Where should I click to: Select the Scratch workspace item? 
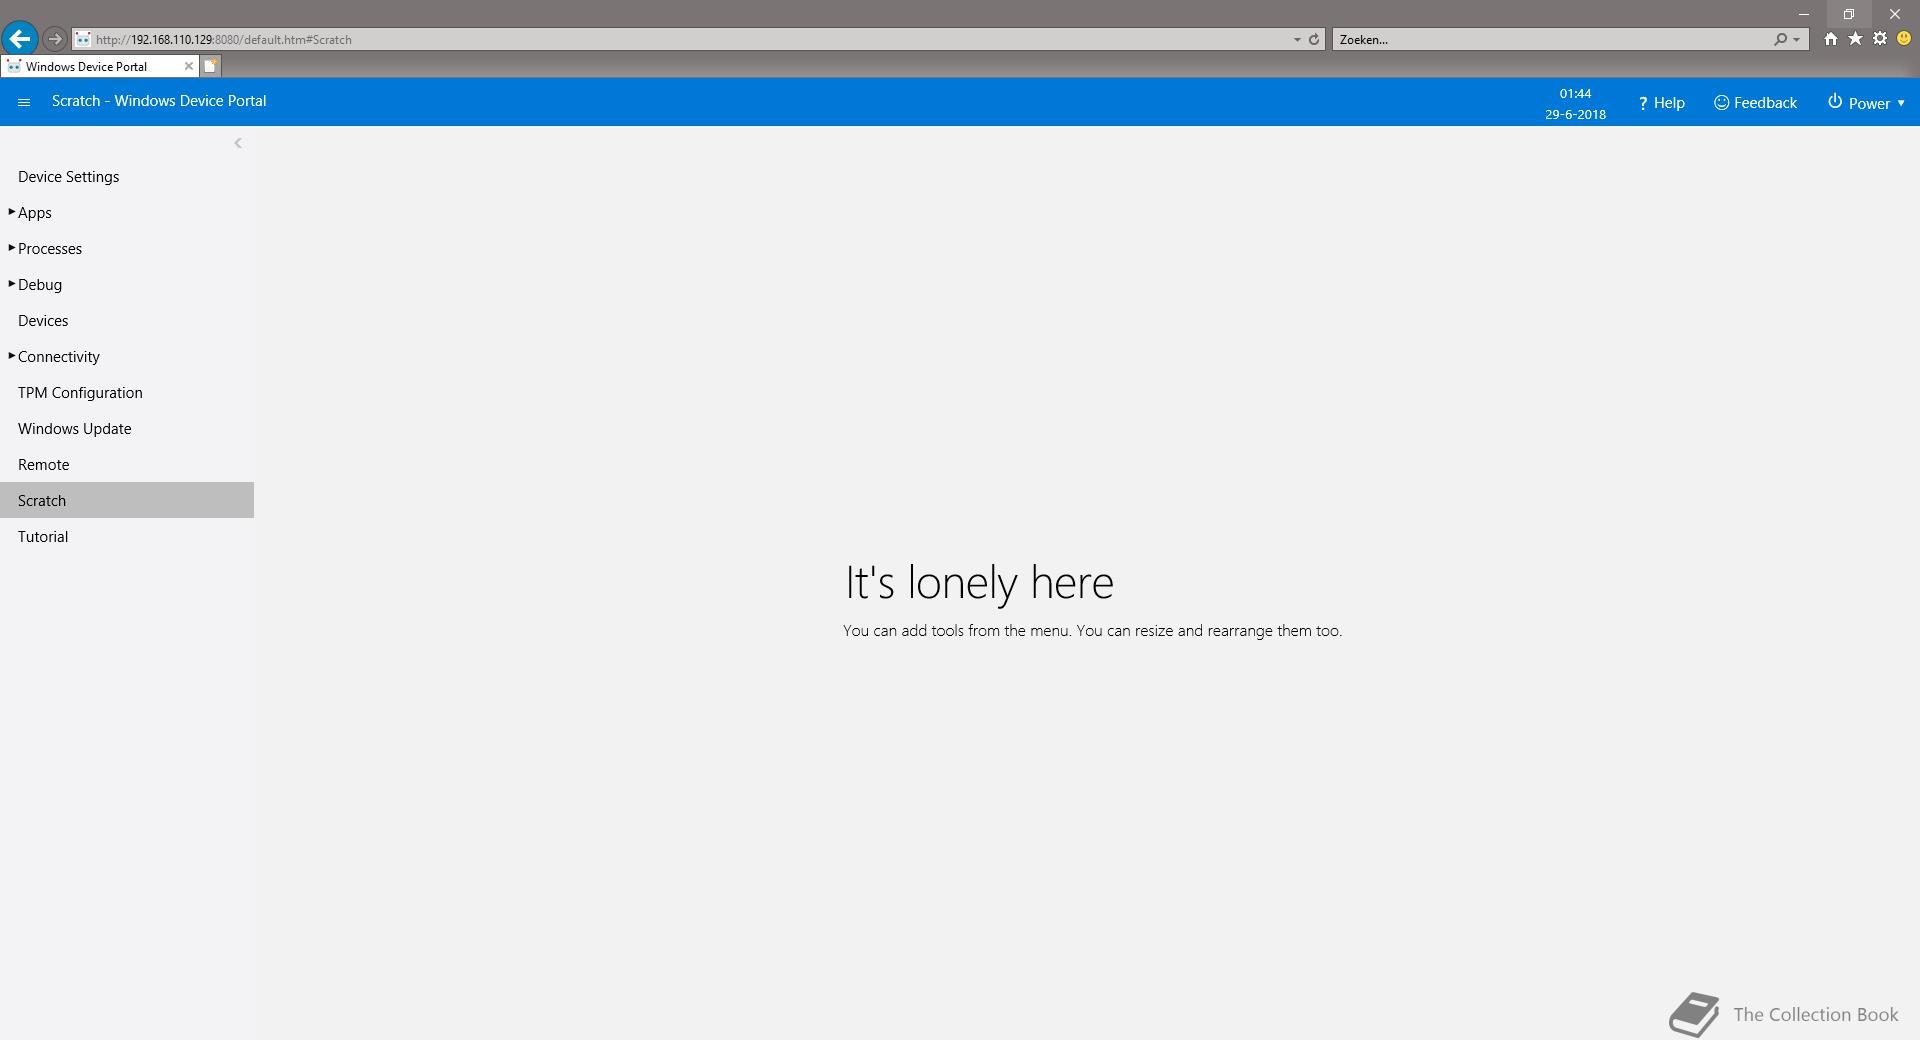[x=127, y=500]
